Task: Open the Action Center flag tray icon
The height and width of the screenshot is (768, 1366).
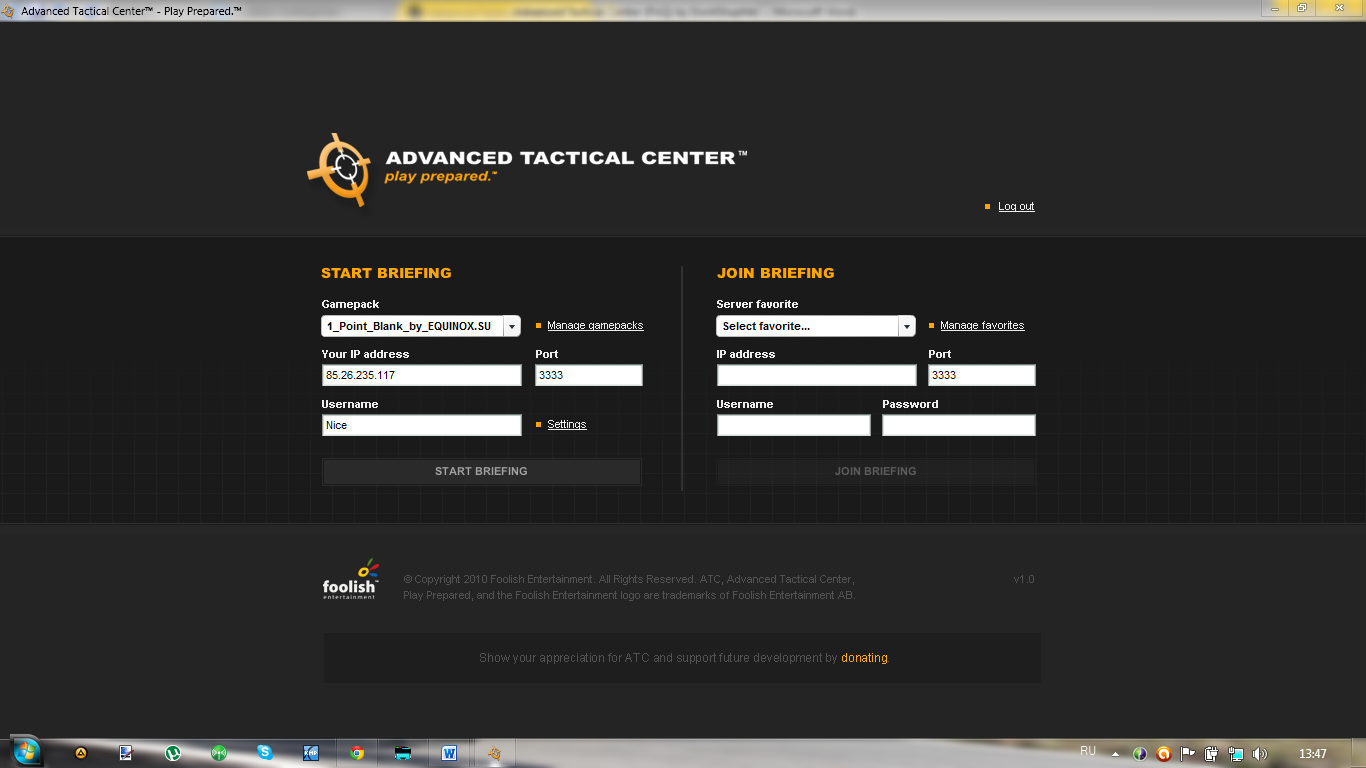Action: (x=1188, y=754)
